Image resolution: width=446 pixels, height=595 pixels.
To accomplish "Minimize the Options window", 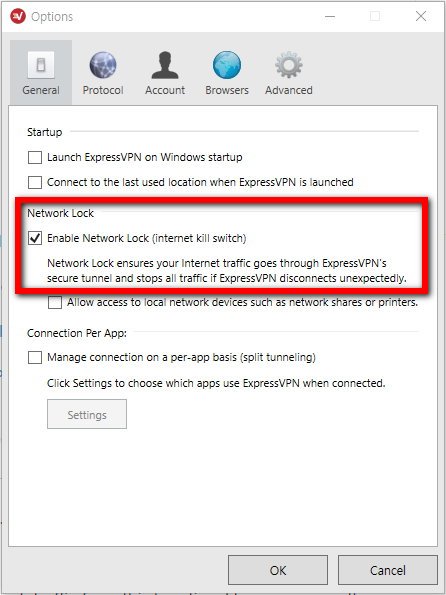I will tap(330, 16).
